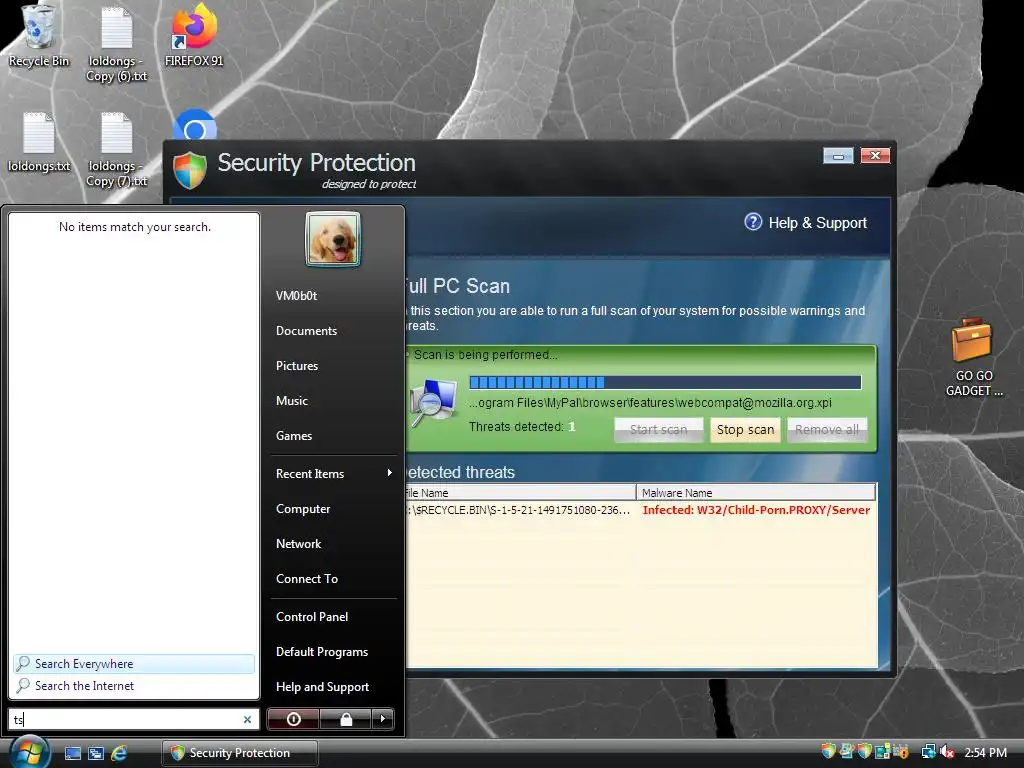Screen dimensions: 1024x768
Task: Click the scan magnifier computer icon
Action: pyautogui.click(x=434, y=402)
